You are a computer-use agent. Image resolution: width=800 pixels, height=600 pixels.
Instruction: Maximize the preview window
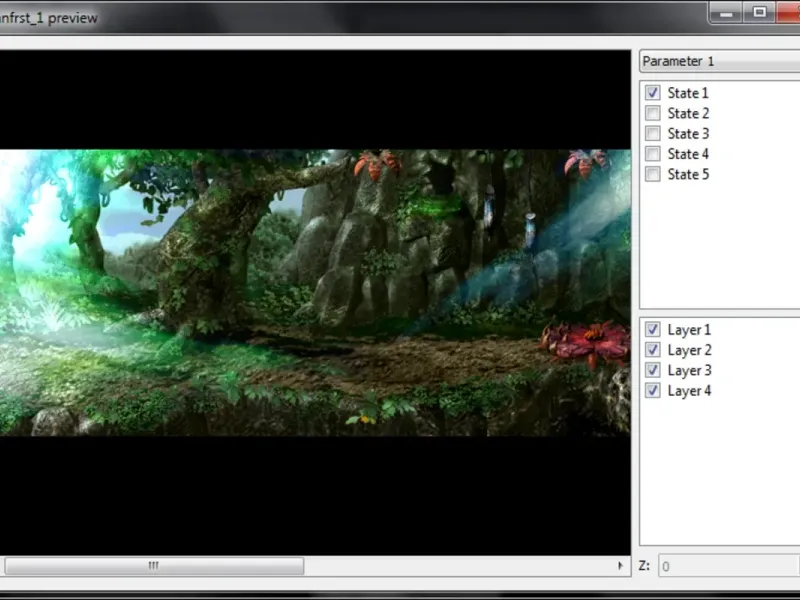tap(759, 13)
